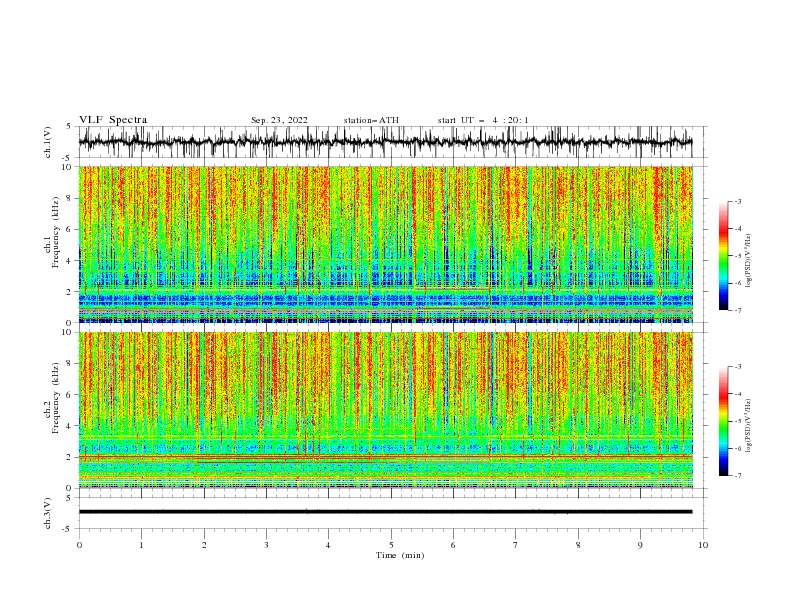Click lower colorbar 'log(PSD)(V²/Hz)' label
The image size is (792, 612).
click(x=749, y=425)
